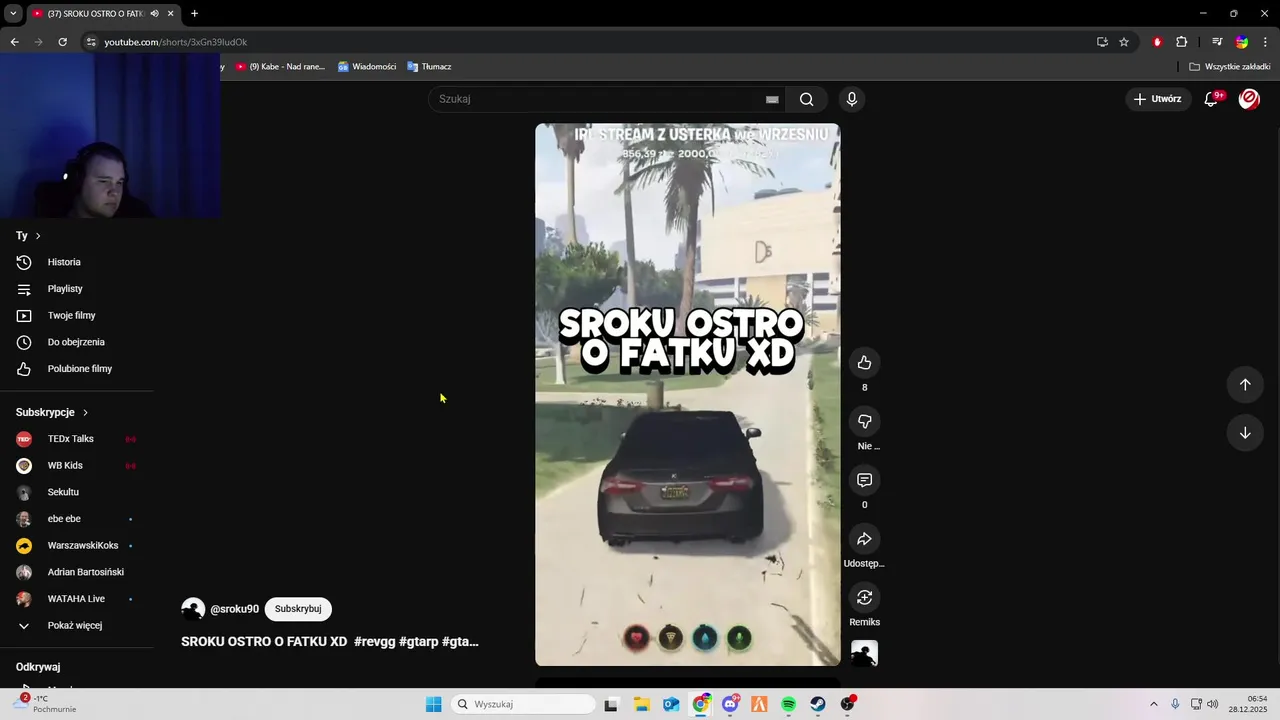
Task: Open the sound thumbnail below Remiks
Action: pyautogui.click(x=864, y=653)
